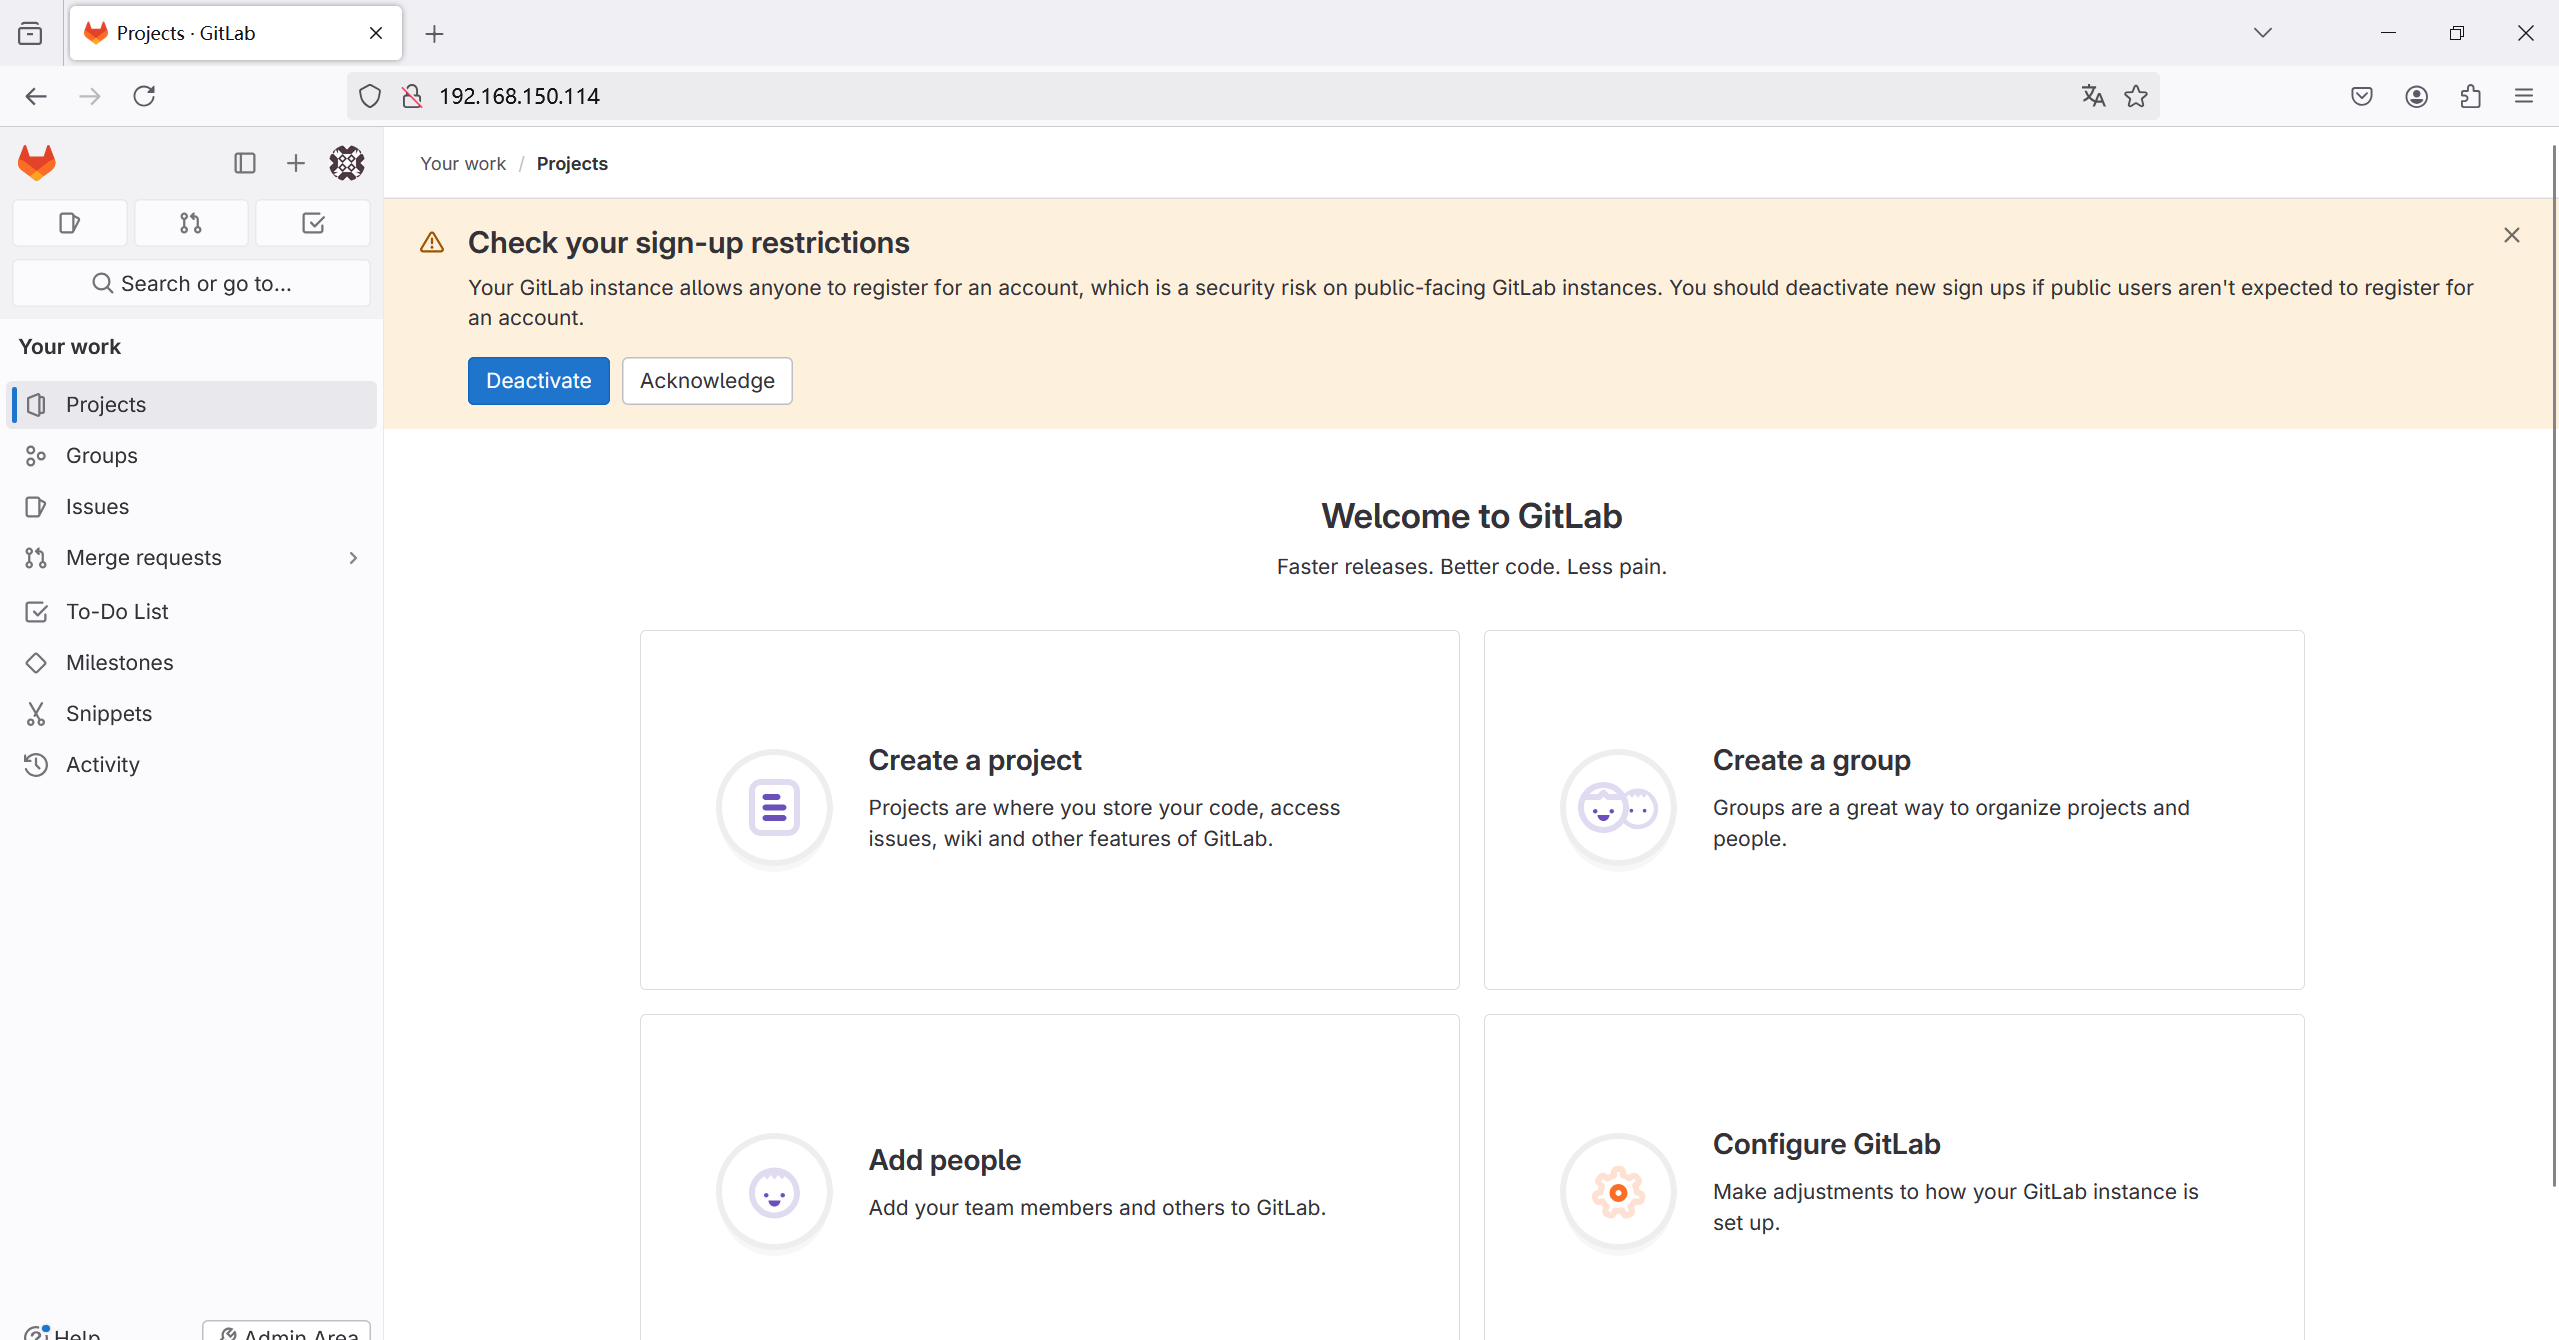The height and width of the screenshot is (1340, 2559).
Task: Open To-Do List in the sidebar
Action: point(192,612)
